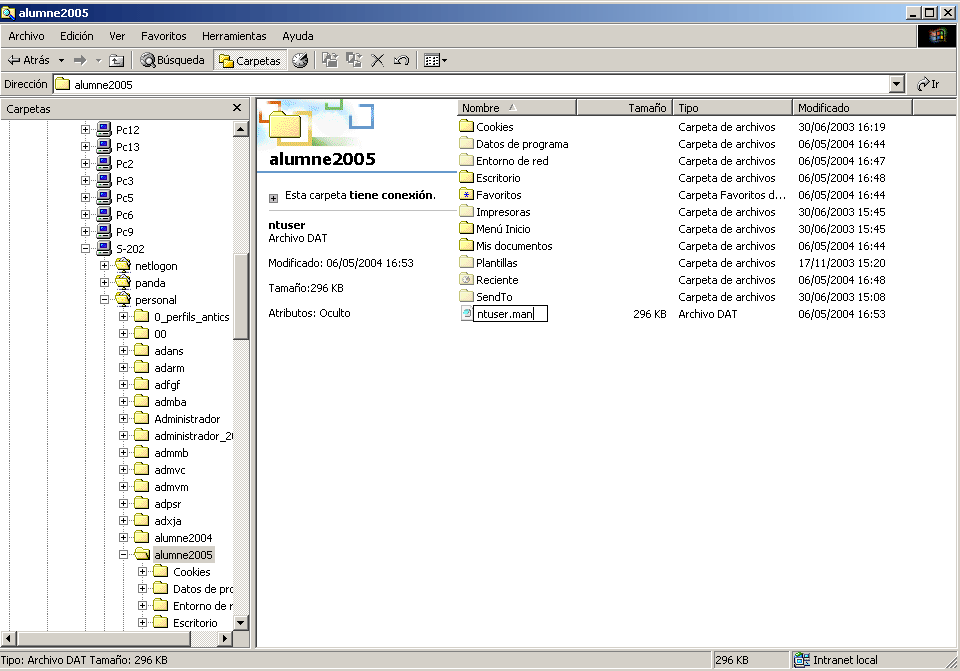Go back with the Atrás button

(x=28, y=60)
